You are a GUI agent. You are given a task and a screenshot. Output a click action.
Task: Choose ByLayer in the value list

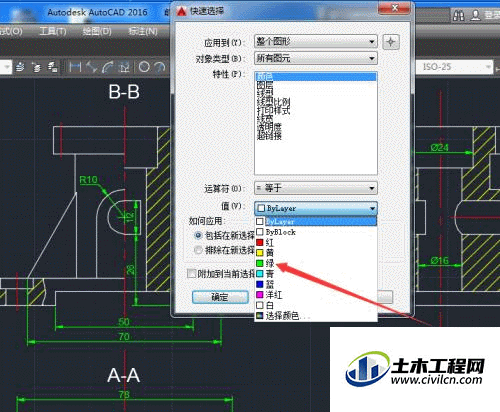tap(316, 221)
